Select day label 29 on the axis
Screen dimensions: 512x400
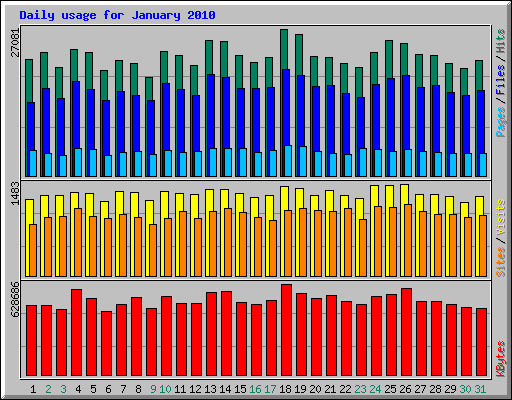pos(450,389)
